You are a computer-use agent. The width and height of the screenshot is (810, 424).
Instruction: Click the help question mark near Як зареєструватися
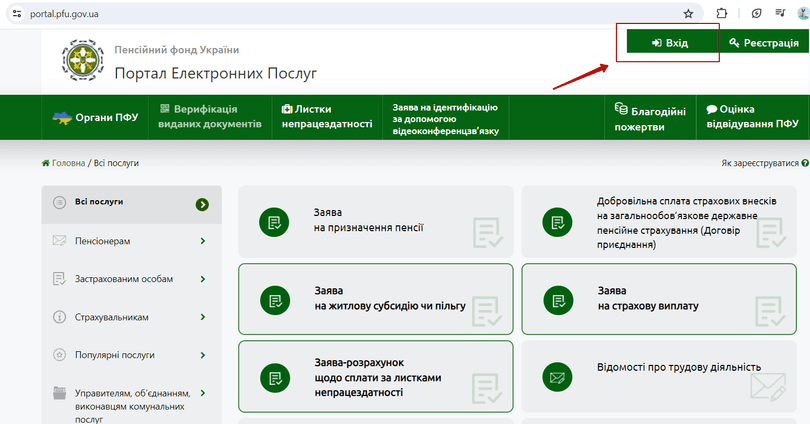click(805, 162)
